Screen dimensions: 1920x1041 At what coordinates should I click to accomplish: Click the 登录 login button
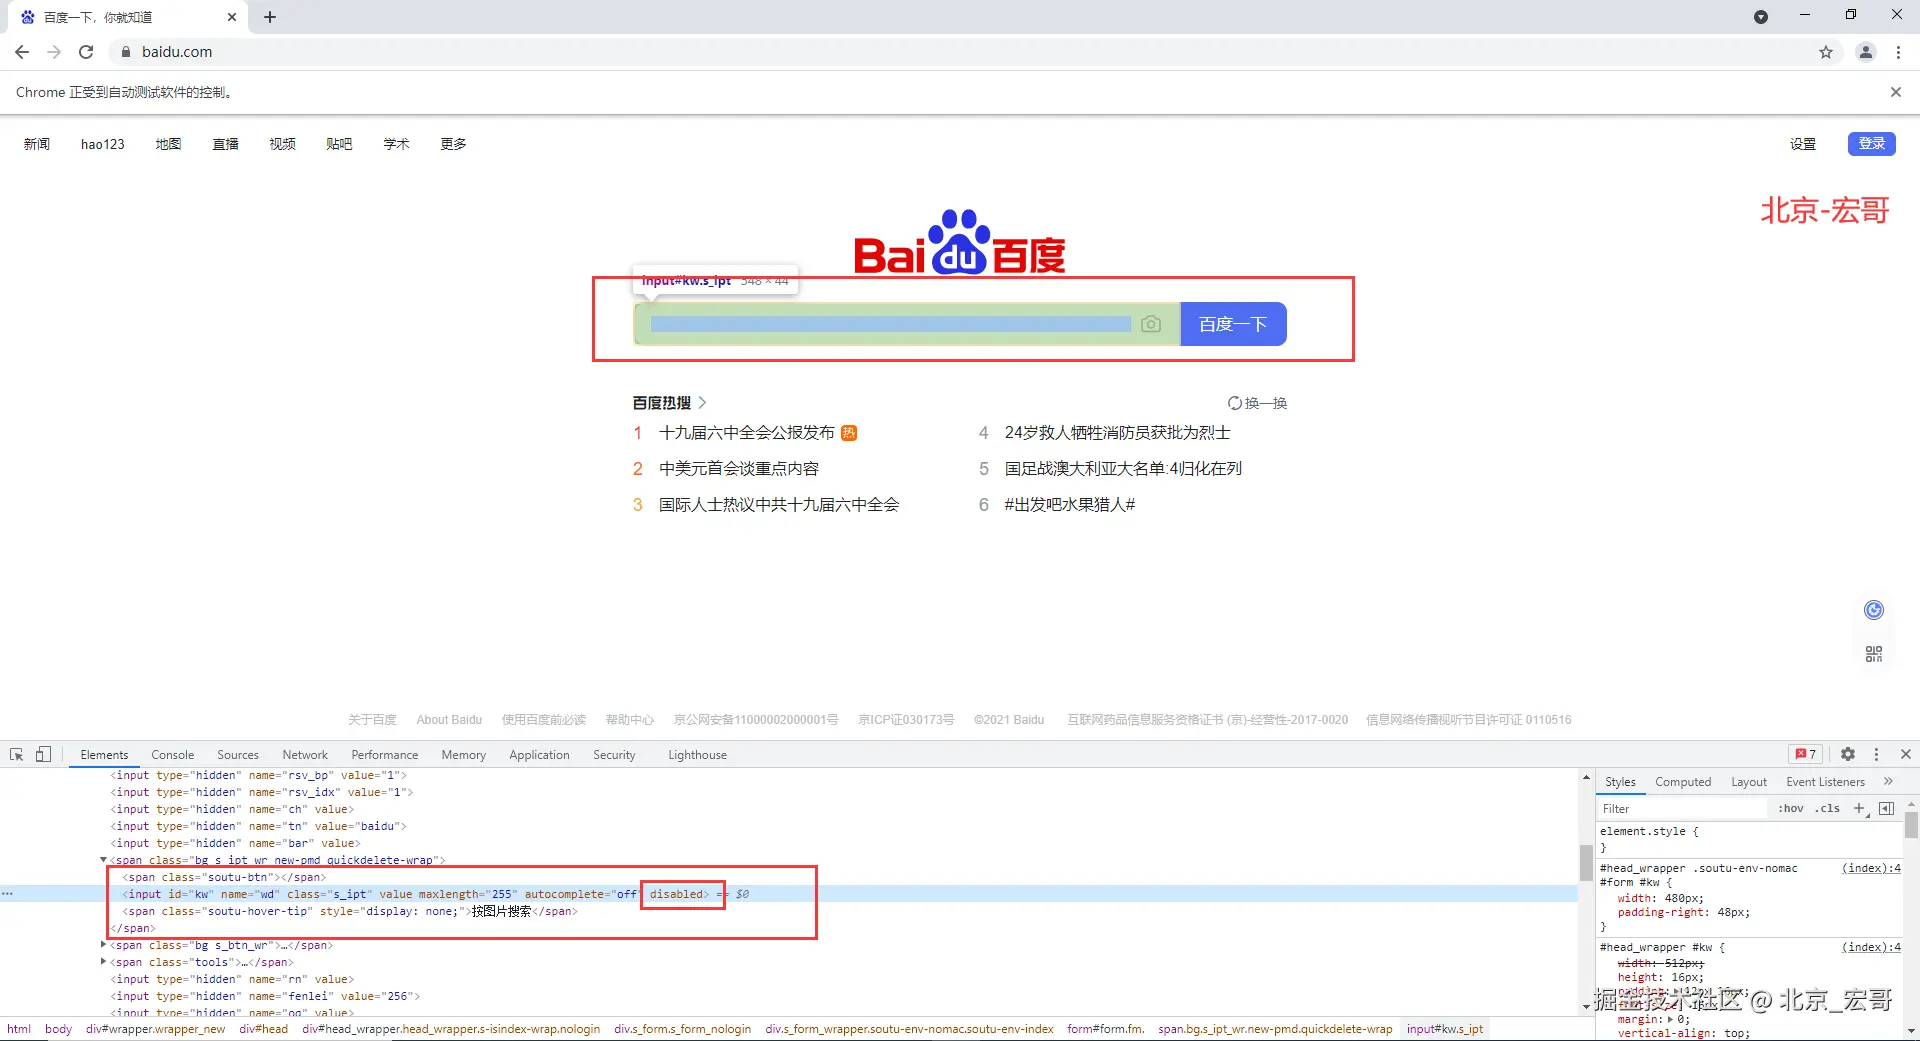coord(1872,144)
